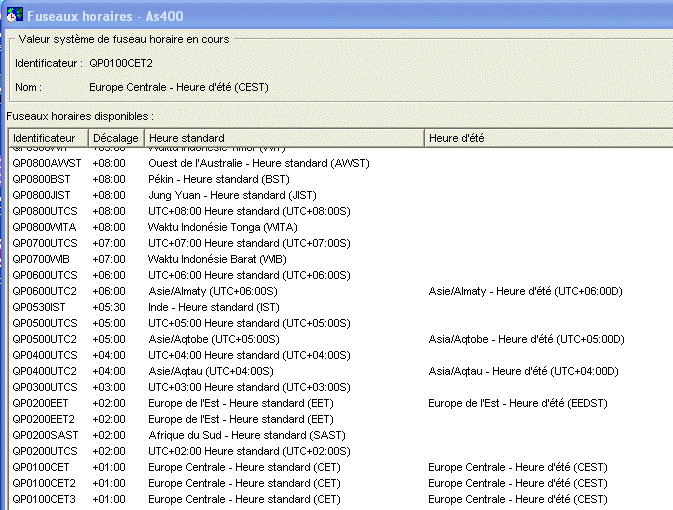The width and height of the screenshot is (673, 510).
Task: Select the QP0800BST row
Action: coord(341,179)
